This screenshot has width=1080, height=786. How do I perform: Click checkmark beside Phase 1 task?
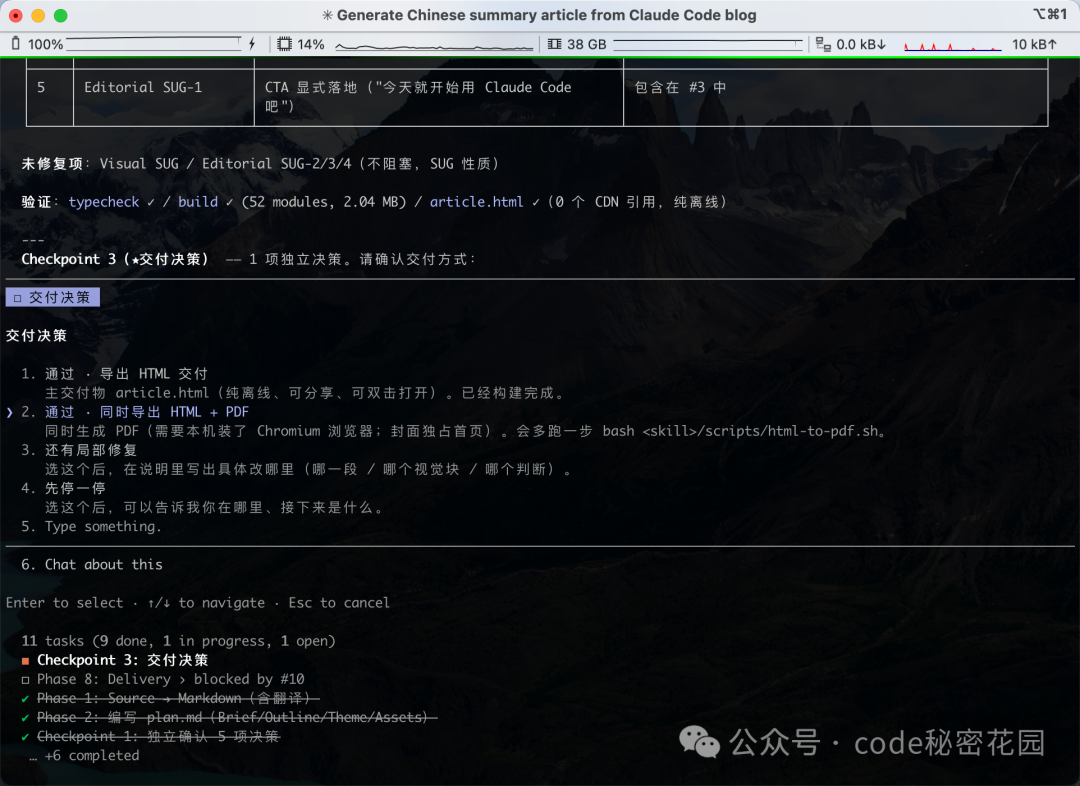25,699
